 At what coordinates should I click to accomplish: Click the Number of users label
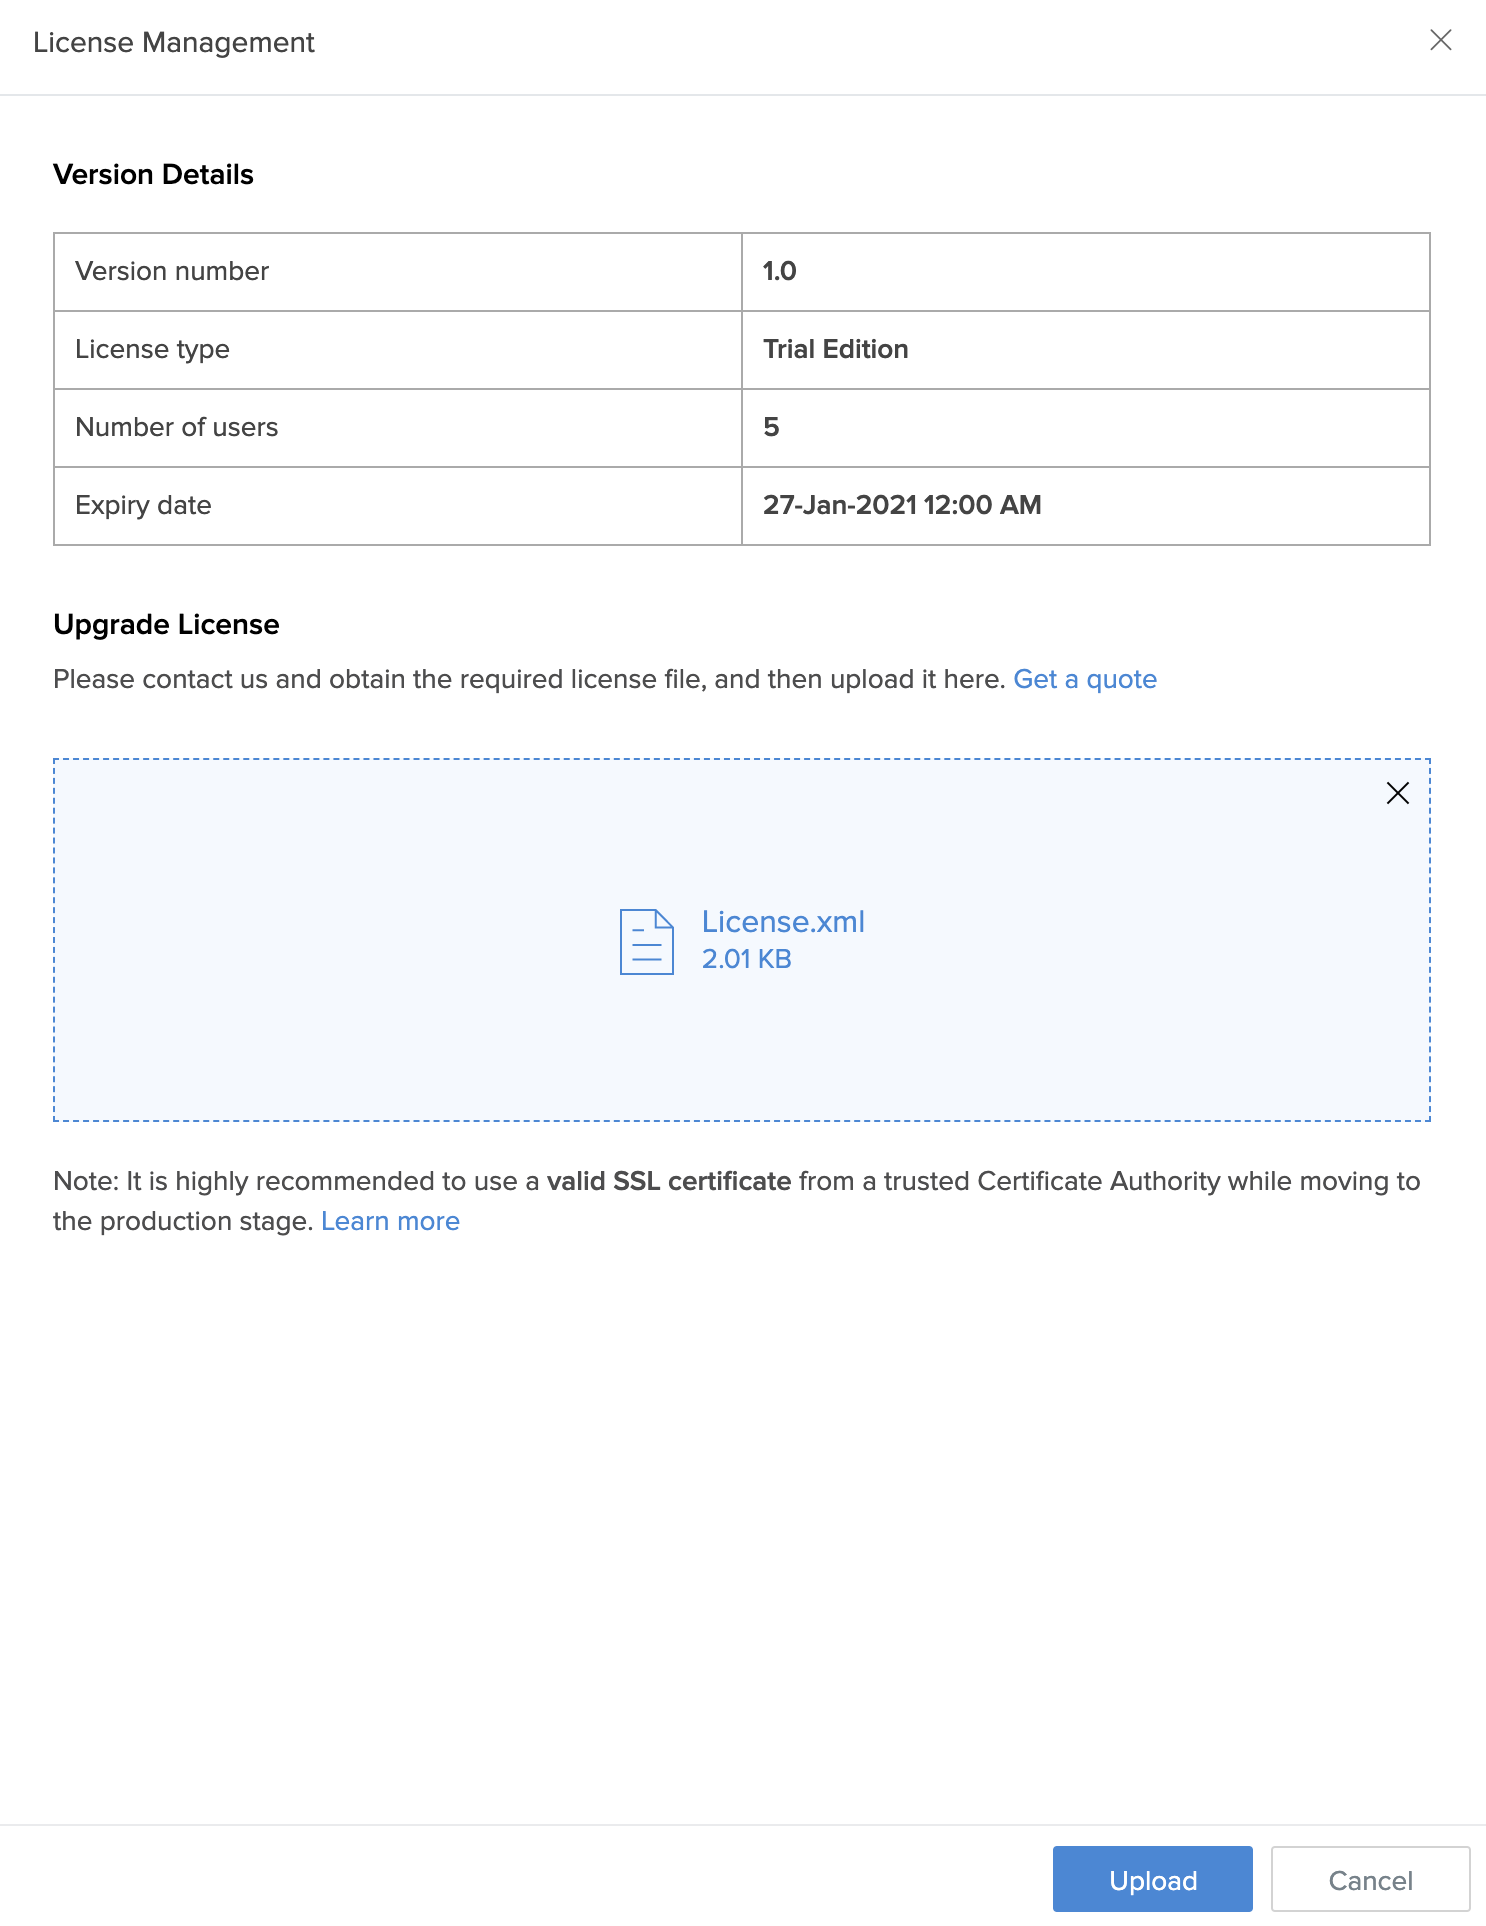coord(176,427)
